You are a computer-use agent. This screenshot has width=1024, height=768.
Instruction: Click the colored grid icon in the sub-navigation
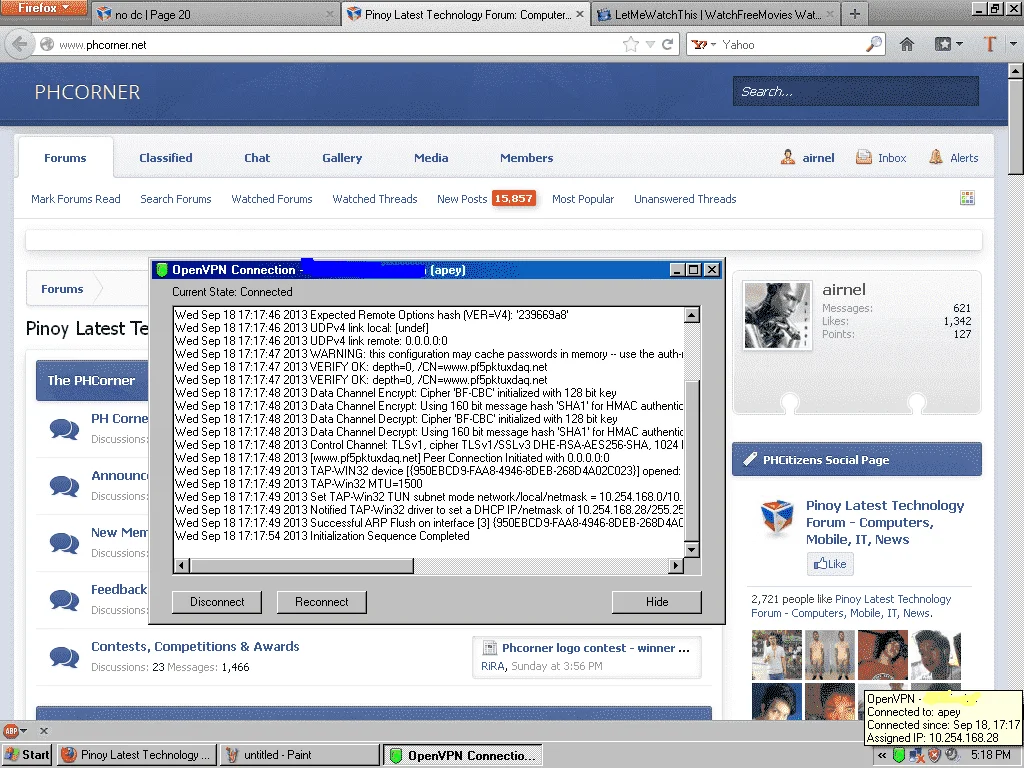(x=967, y=198)
